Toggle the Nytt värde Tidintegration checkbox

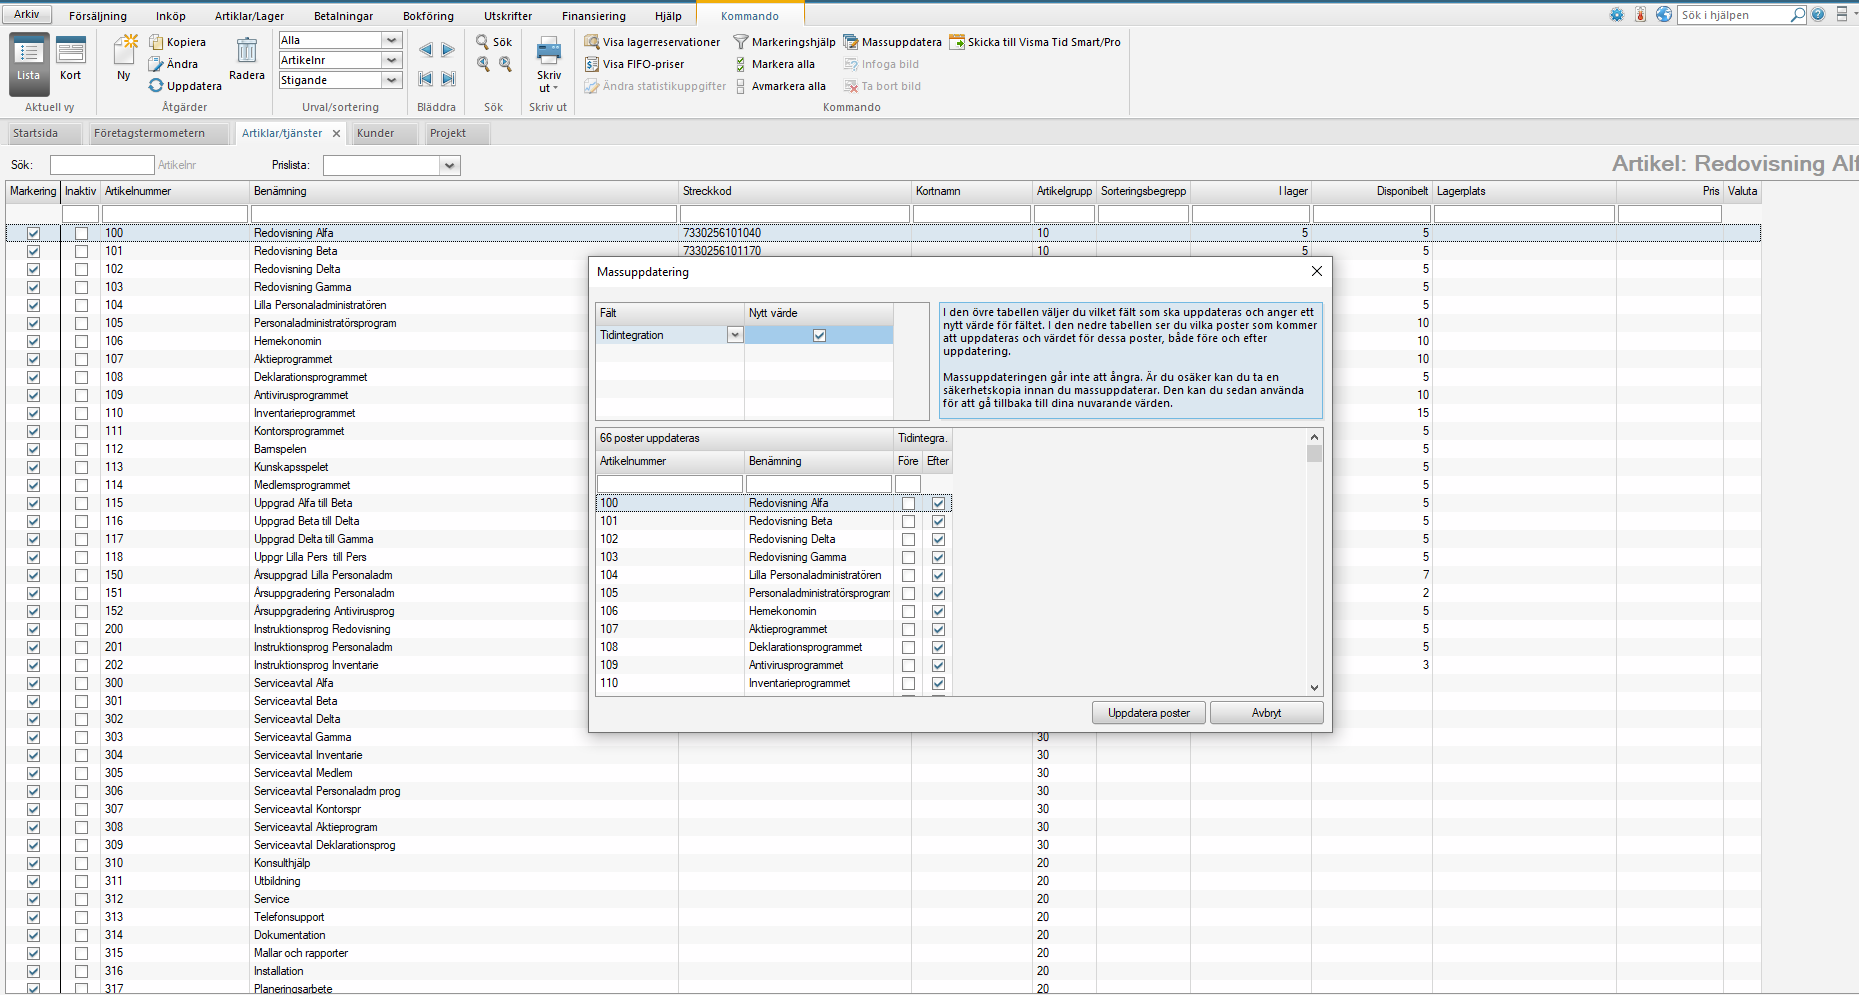pos(819,335)
